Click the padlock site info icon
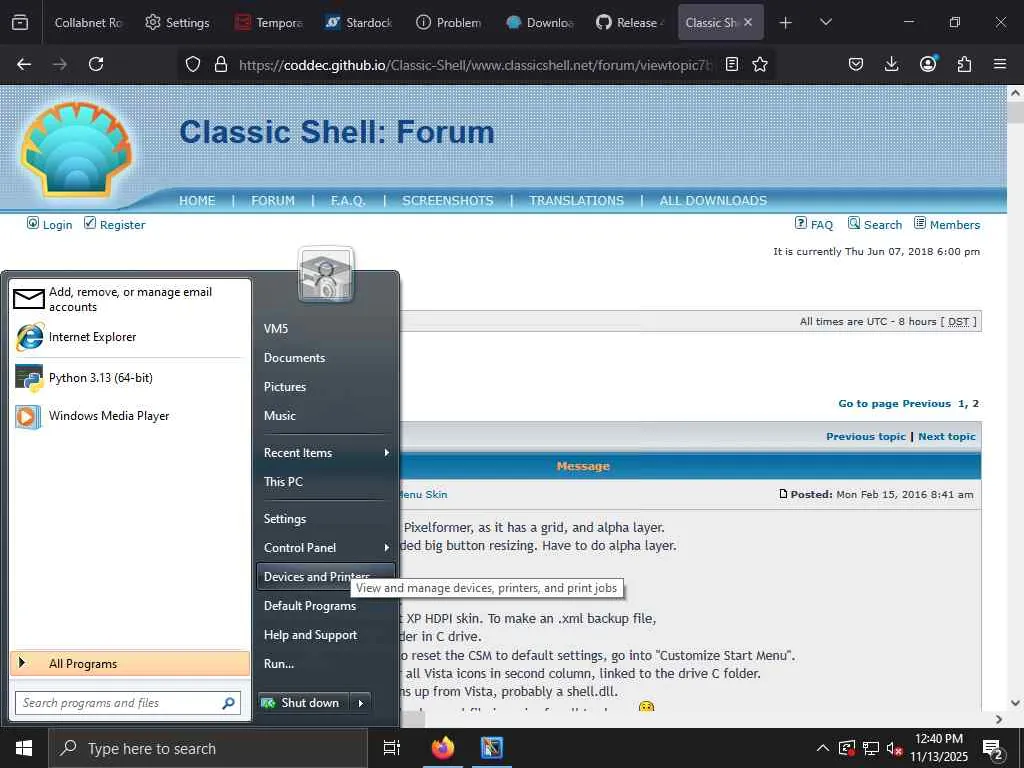The image size is (1024, 768). coord(221,64)
